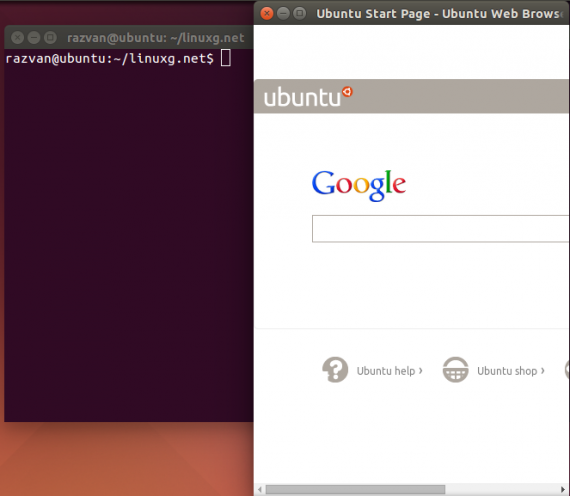Screen dimensions: 570x496
Task: Click the horizontal scrollbar thumb in browser
Action: (x=355, y=489)
